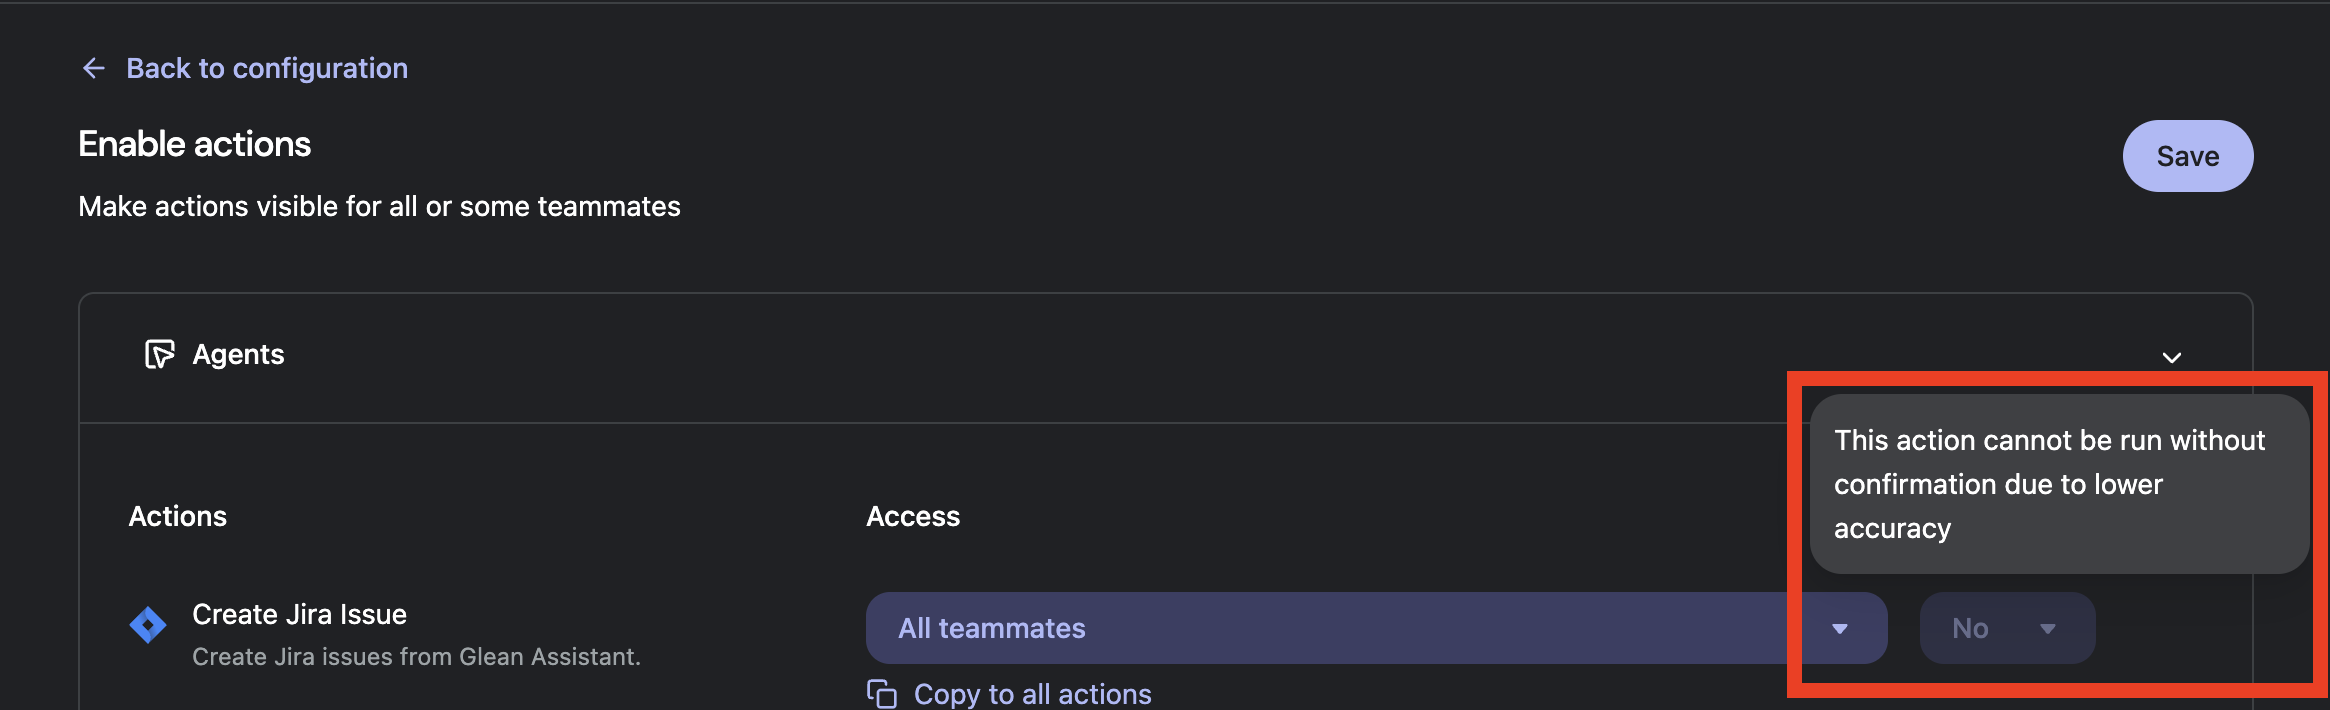Screen dimensions: 2330x710
Task: Click the Agents section title
Action: (x=238, y=354)
